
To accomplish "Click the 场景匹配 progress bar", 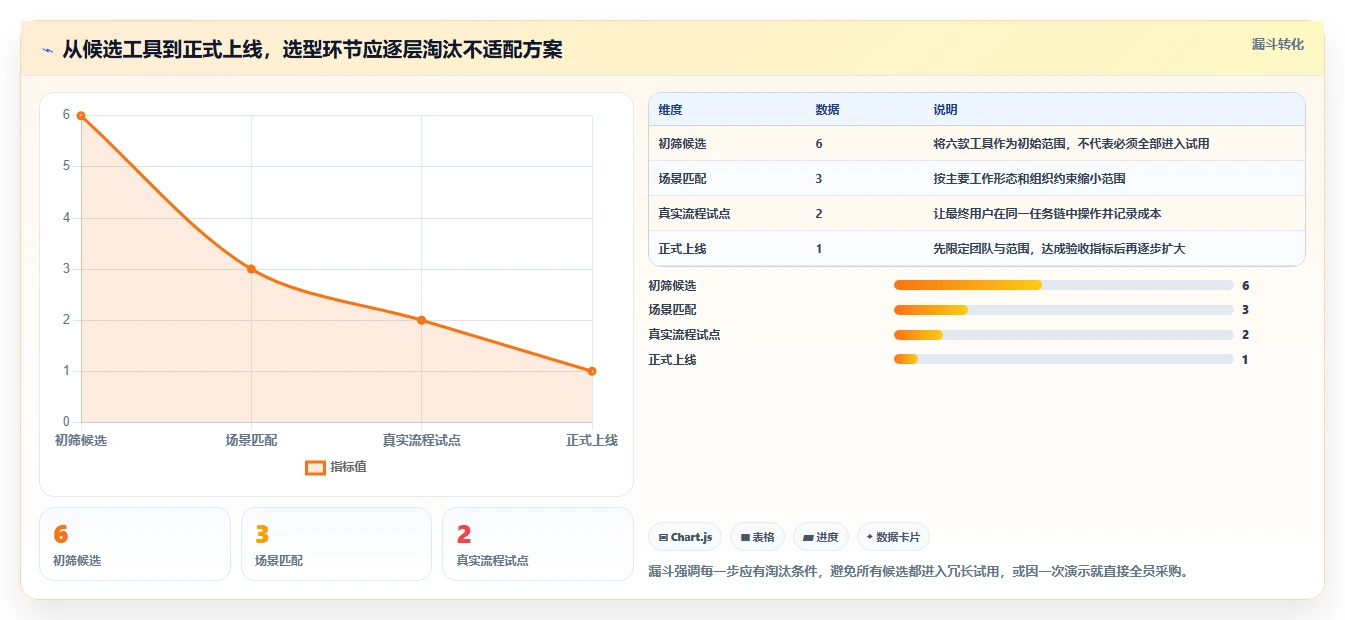I will tap(1063, 310).
